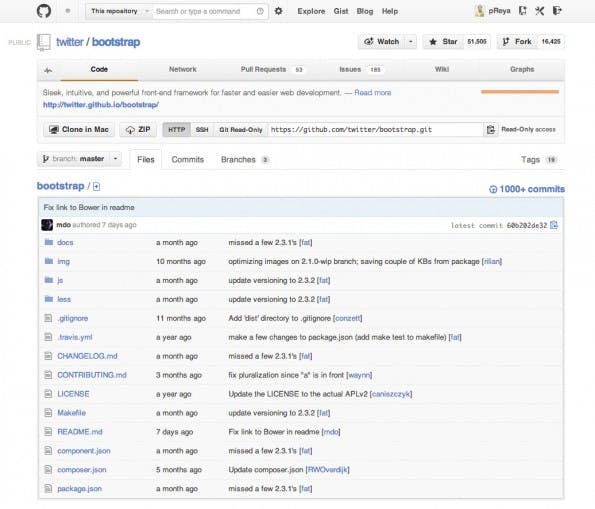Open pReya user avatar

[x=479, y=11]
